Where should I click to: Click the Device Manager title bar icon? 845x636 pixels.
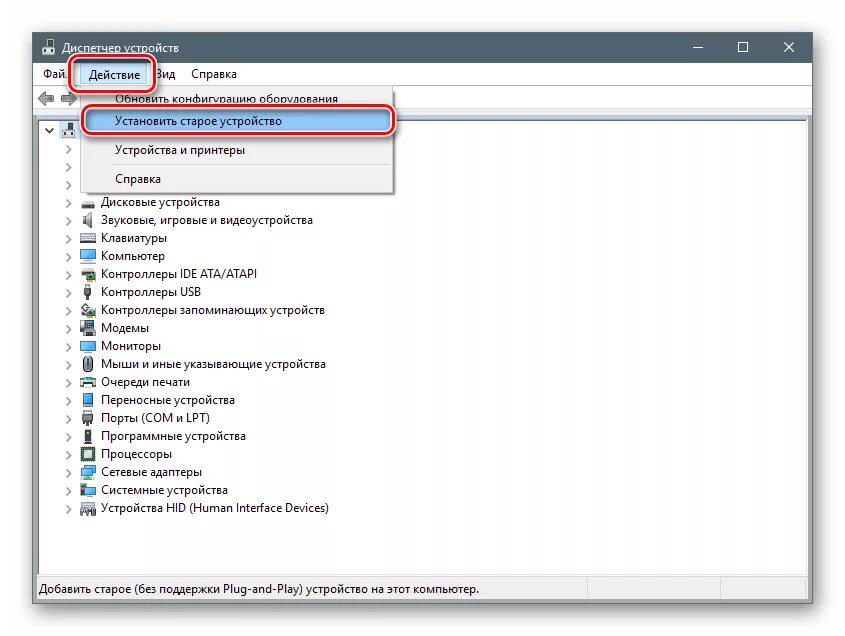pyautogui.click(x=49, y=47)
